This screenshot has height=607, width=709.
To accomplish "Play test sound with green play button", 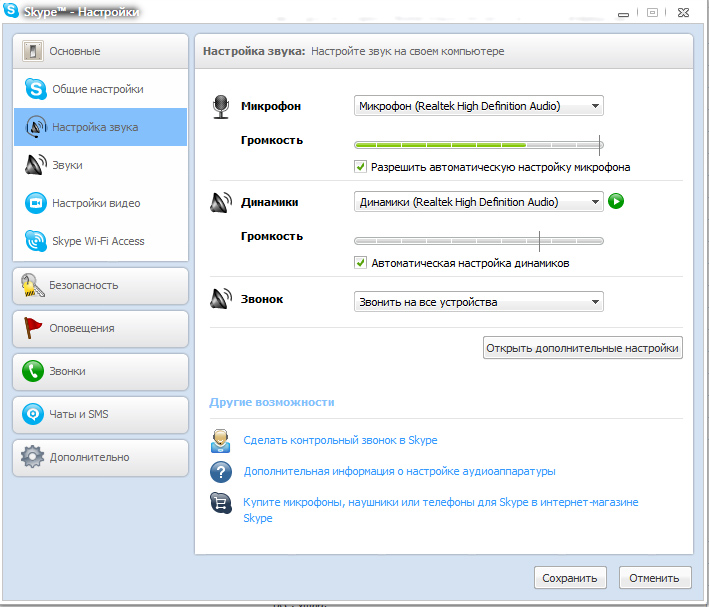I will pos(616,201).
